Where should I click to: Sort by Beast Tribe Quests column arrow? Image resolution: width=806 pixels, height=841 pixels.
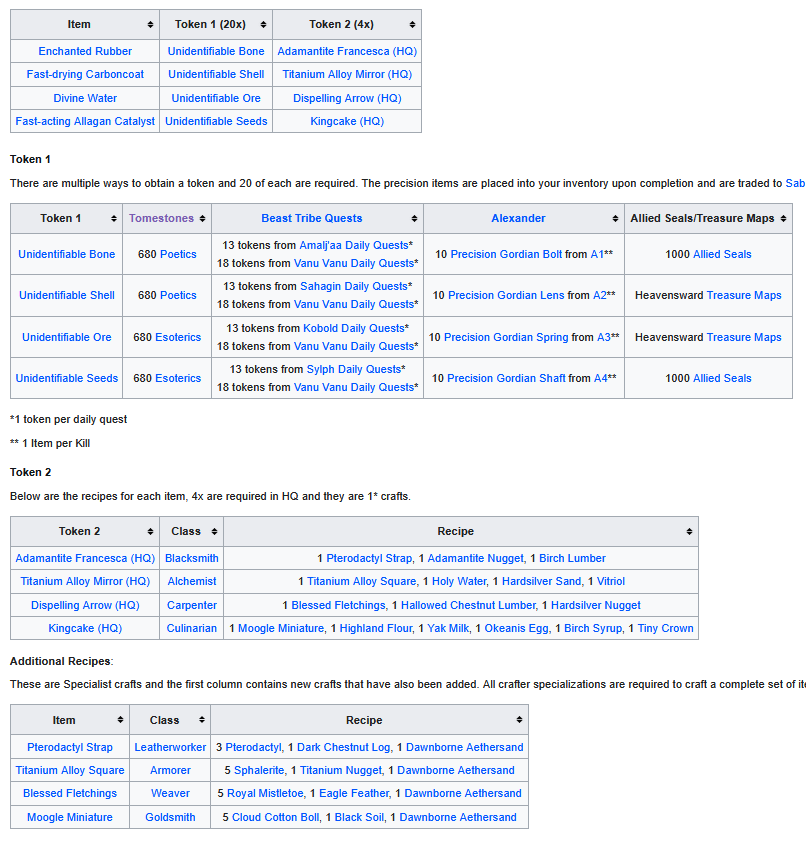[415, 219]
